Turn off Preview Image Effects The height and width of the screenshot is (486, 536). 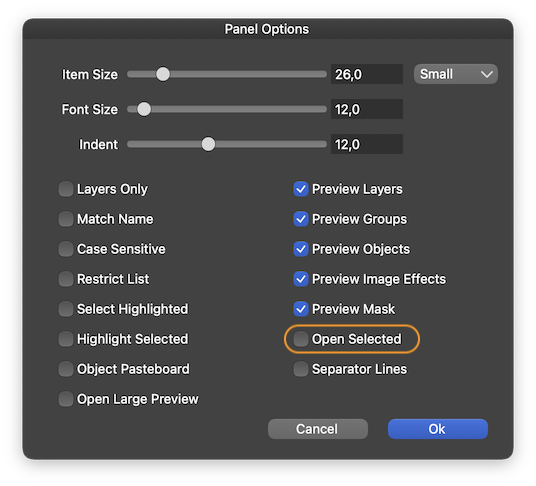click(x=301, y=279)
